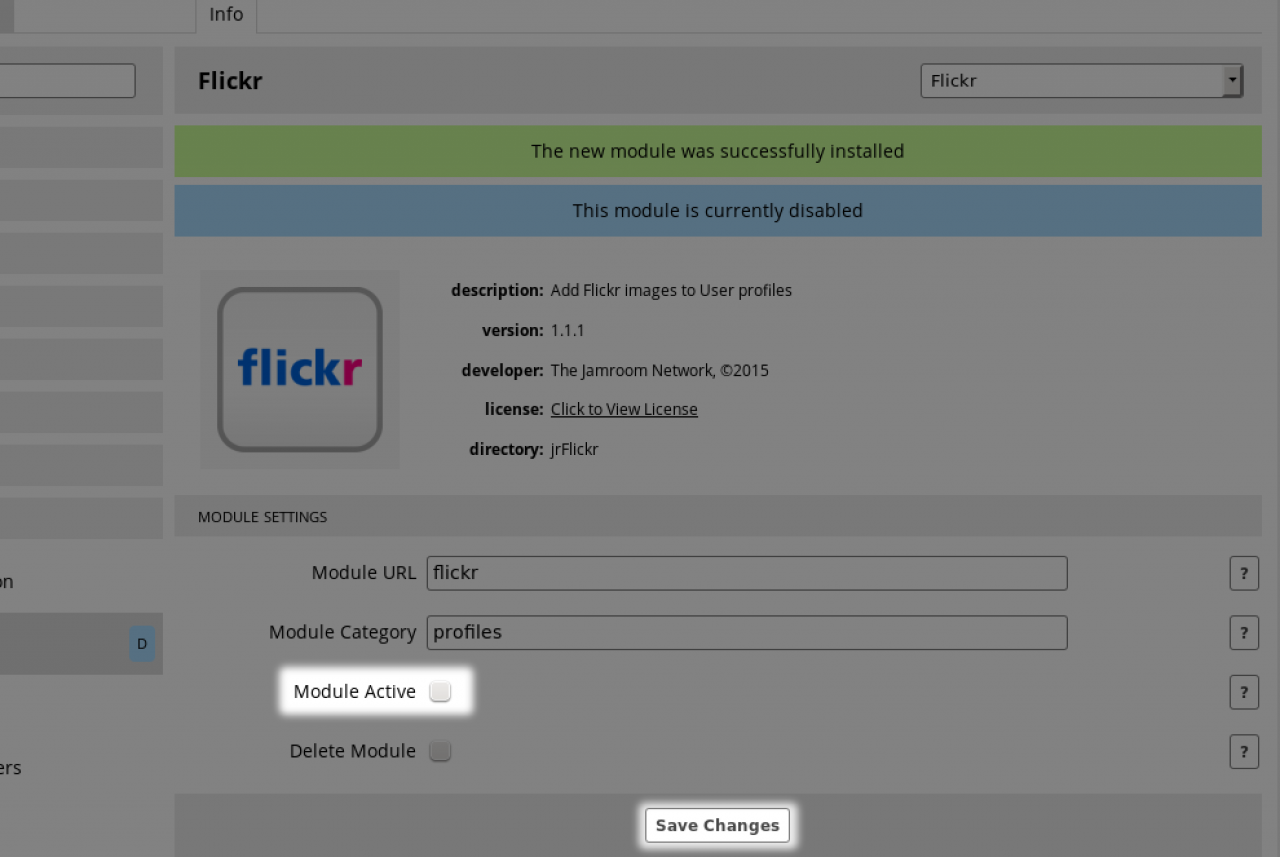
Task: Select the directory name jrFlickr
Action: tap(575, 449)
